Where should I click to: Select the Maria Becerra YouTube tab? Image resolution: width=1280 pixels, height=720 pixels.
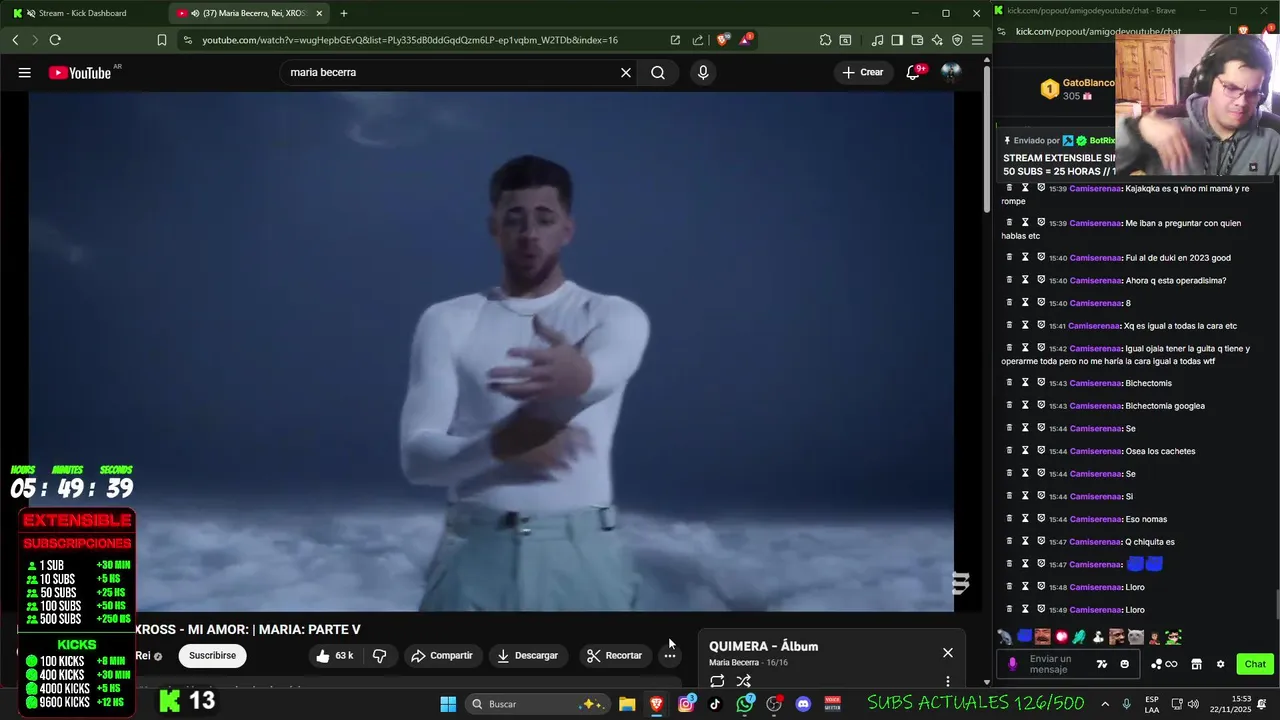tap(250, 13)
